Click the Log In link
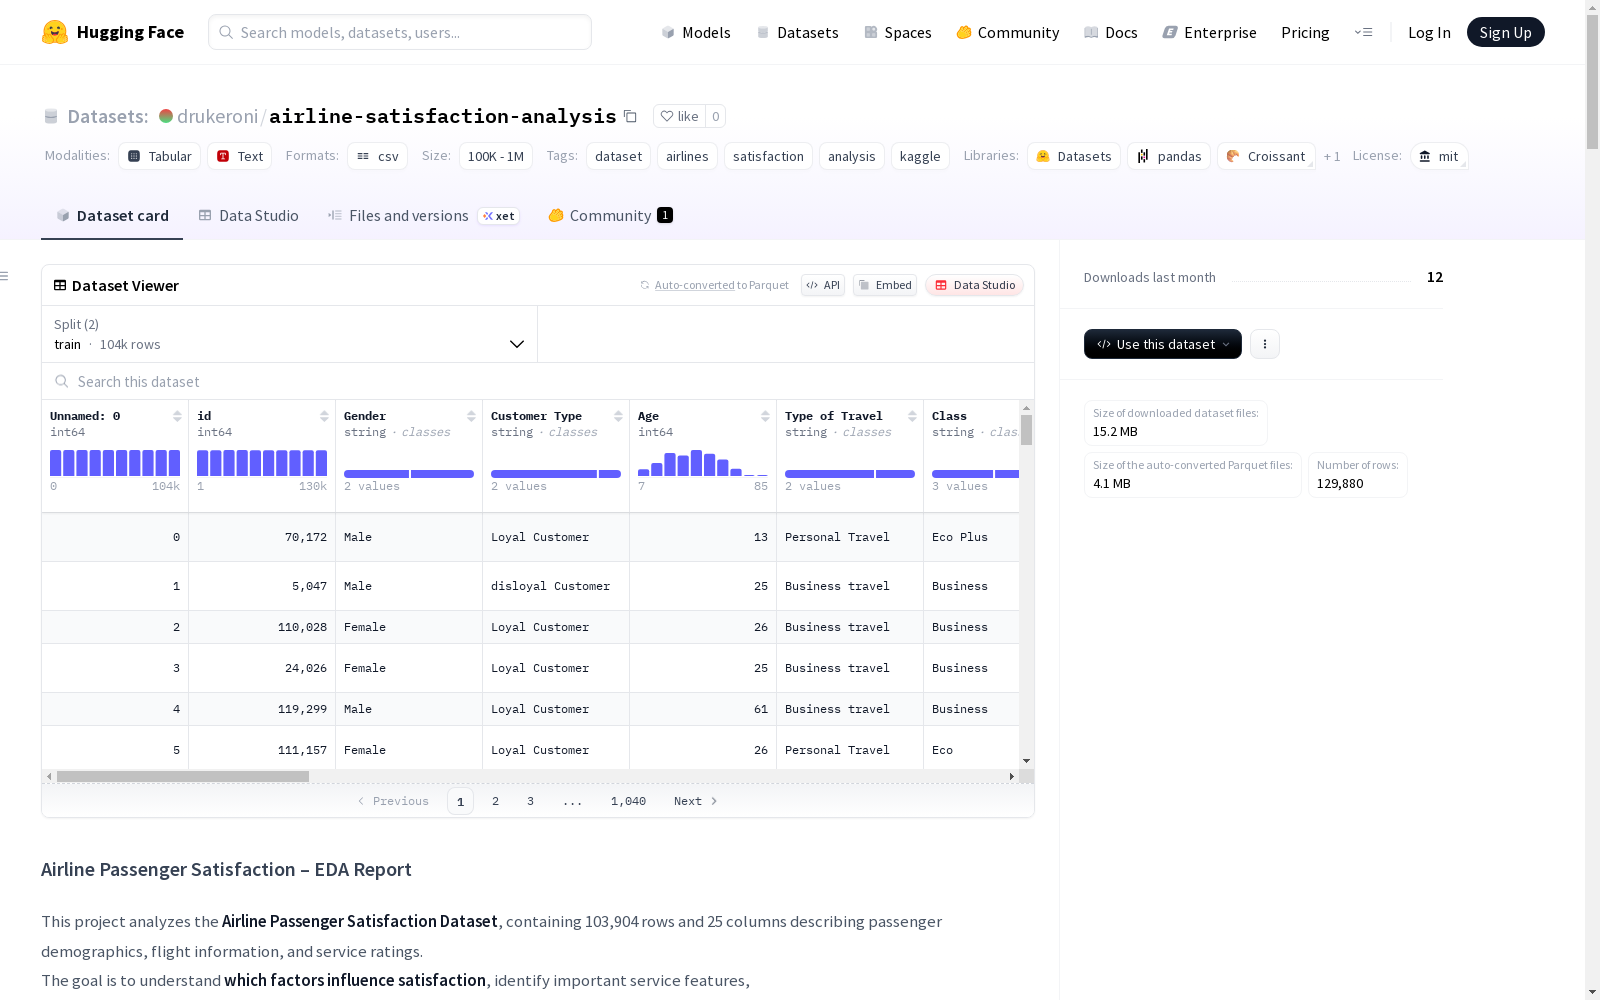 click(1429, 32)
